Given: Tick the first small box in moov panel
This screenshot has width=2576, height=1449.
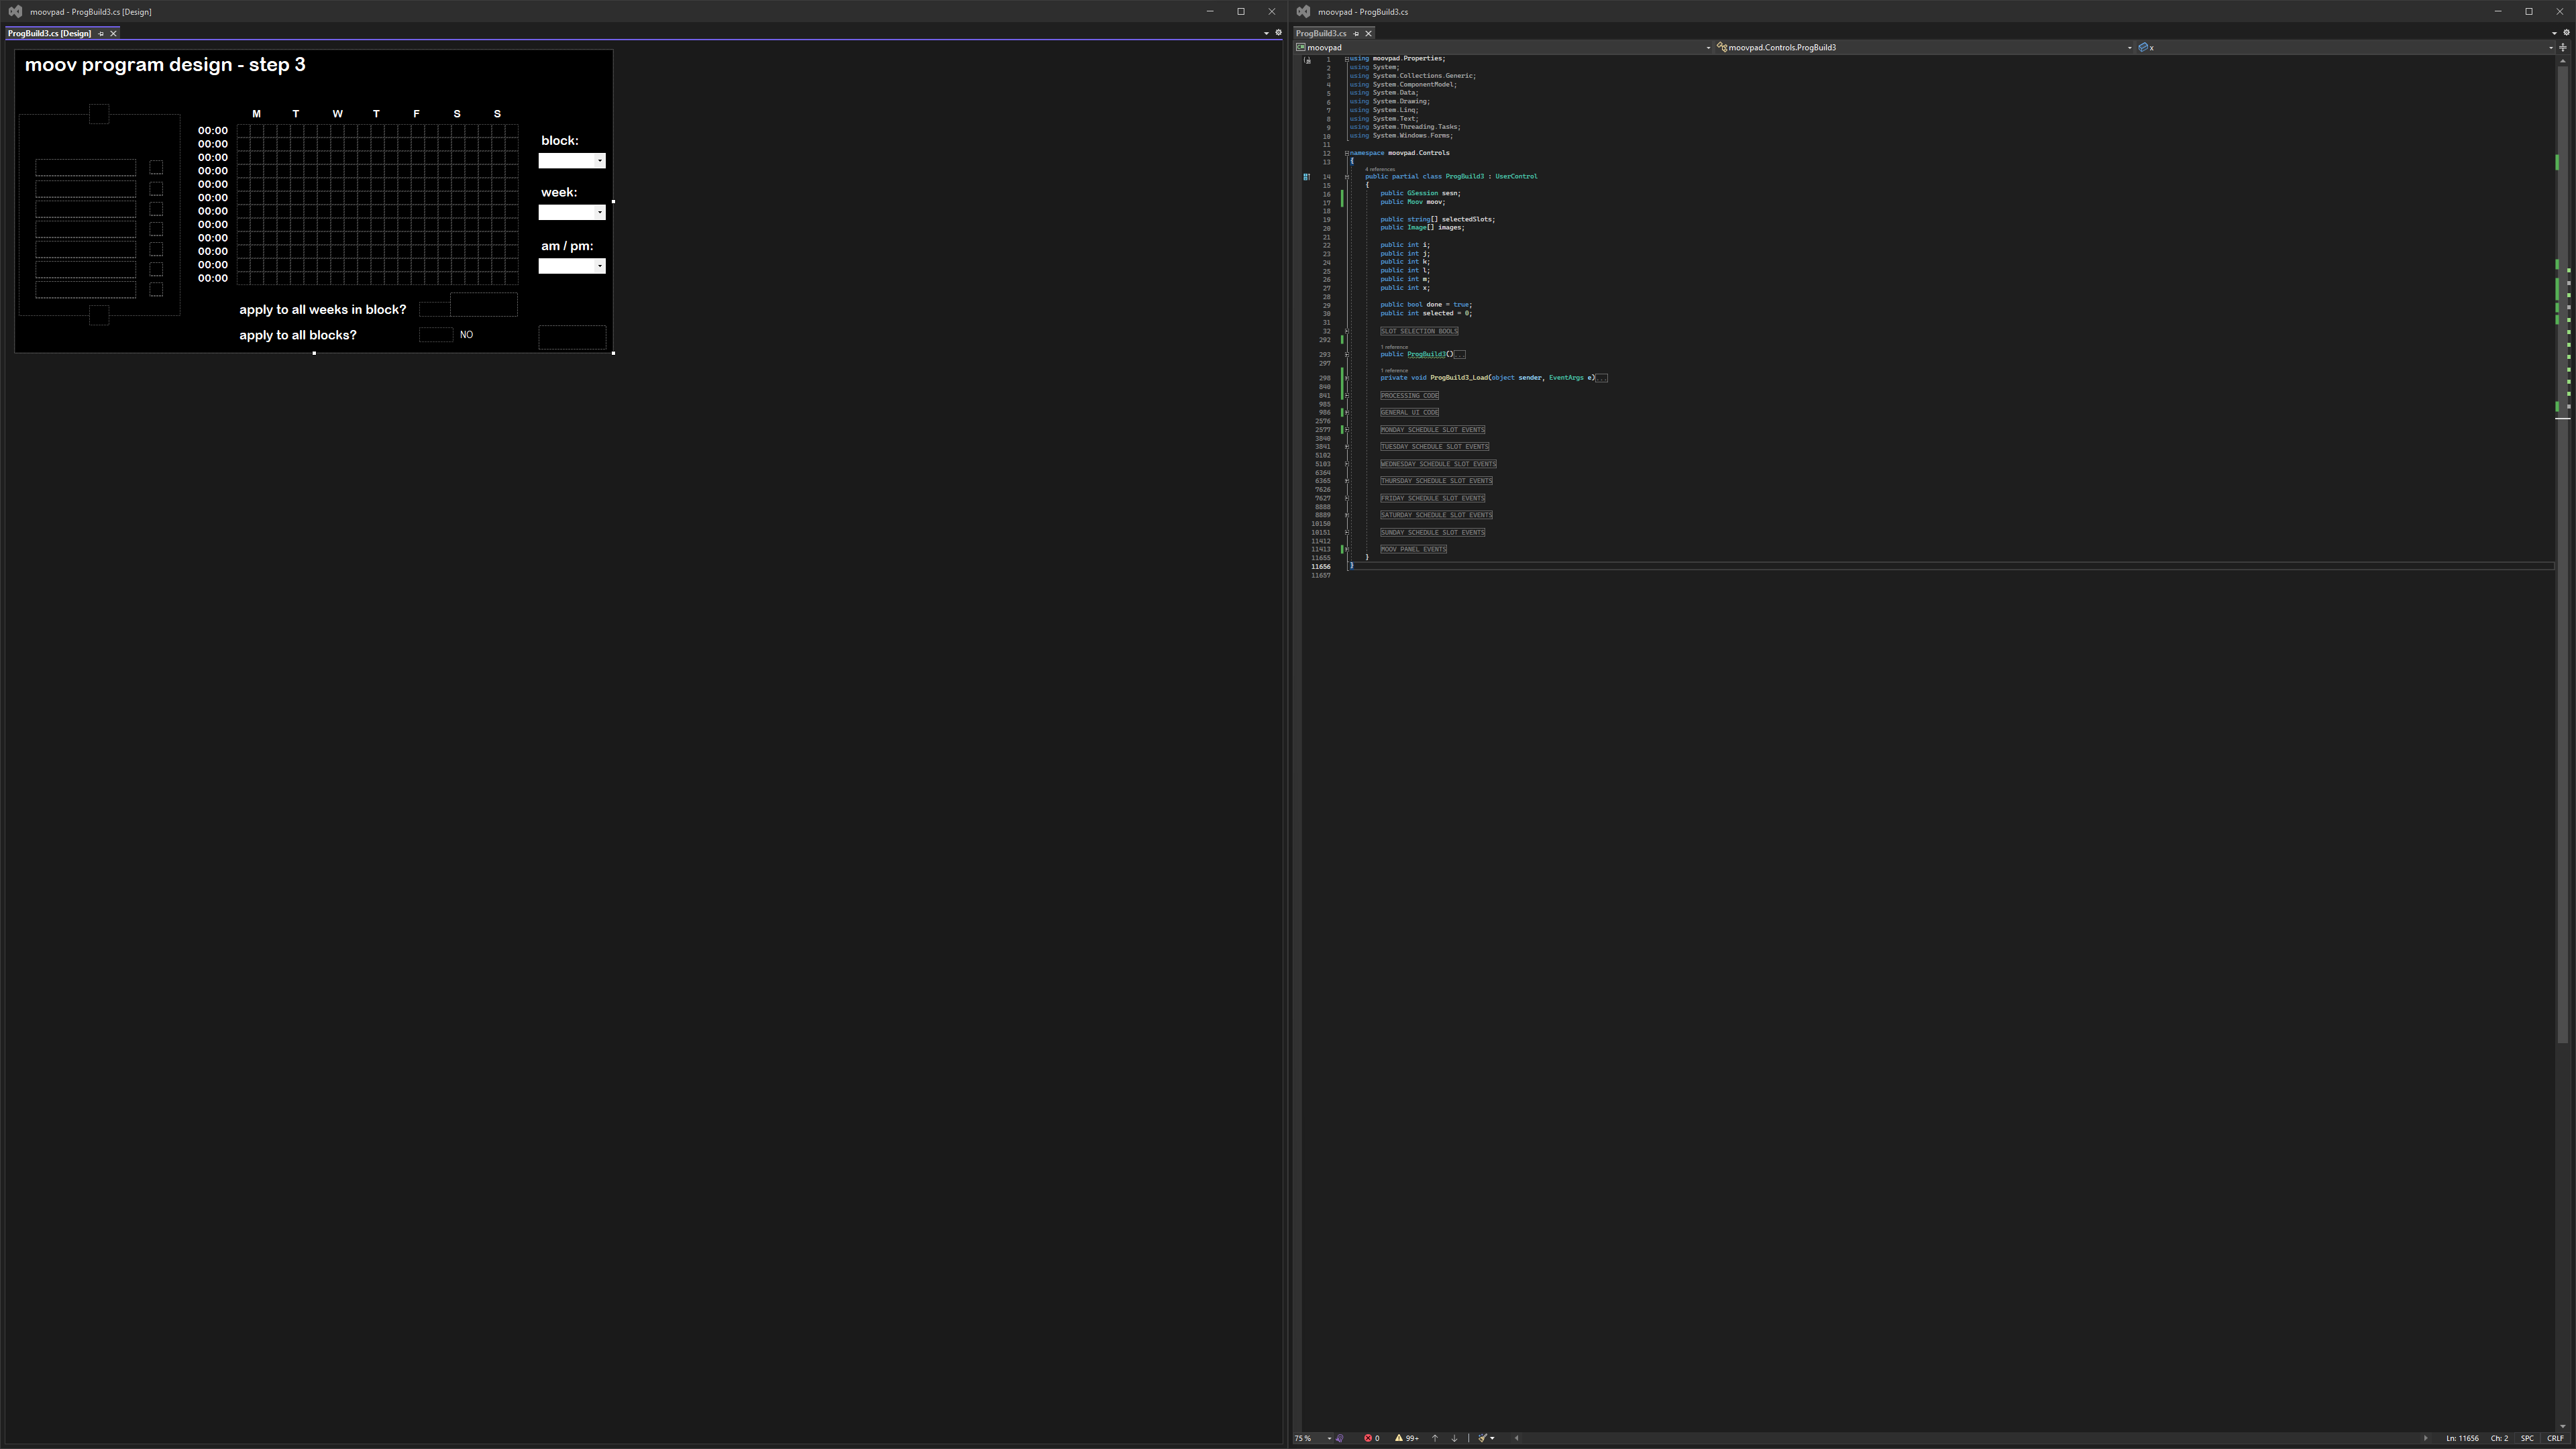Looking at the screenshot, I should (x=156, y=168).
